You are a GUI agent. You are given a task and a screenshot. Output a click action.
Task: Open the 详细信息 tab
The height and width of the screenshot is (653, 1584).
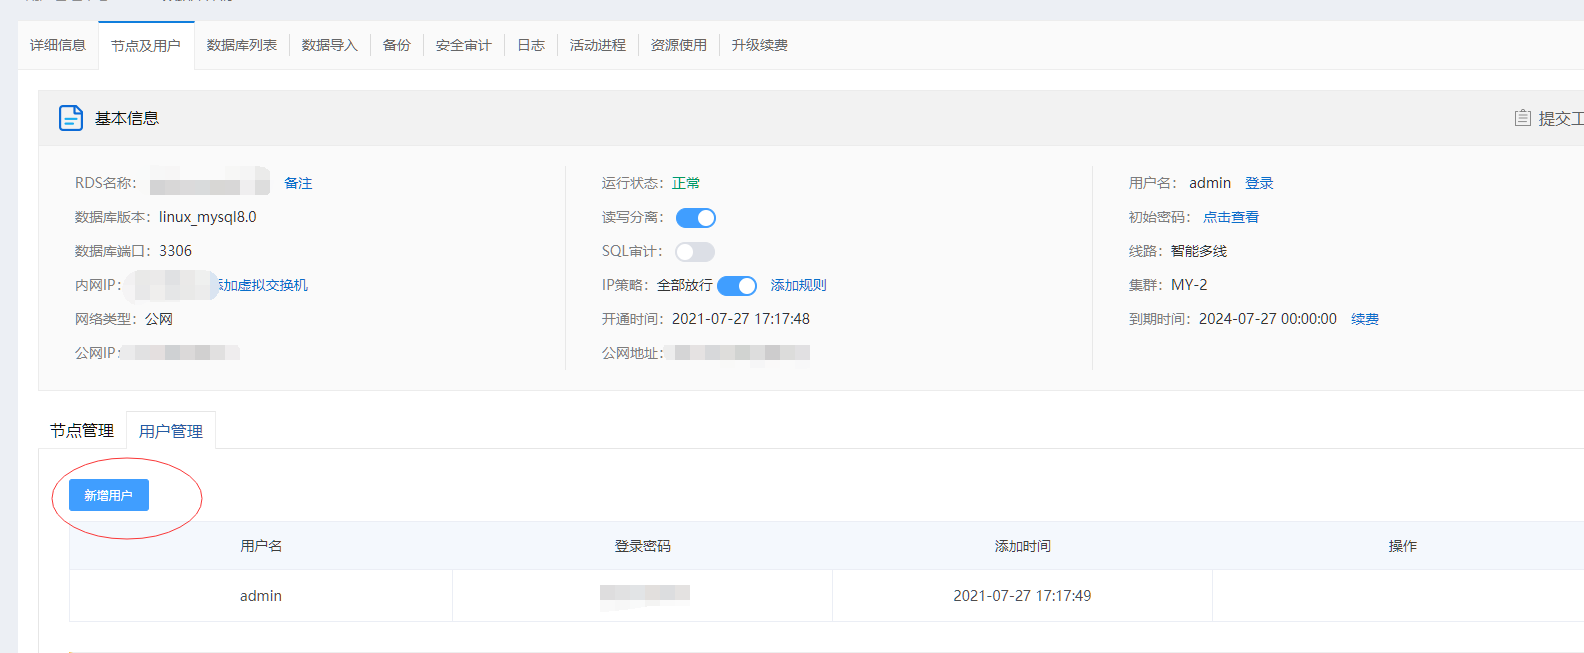click(x=58, y=45)
